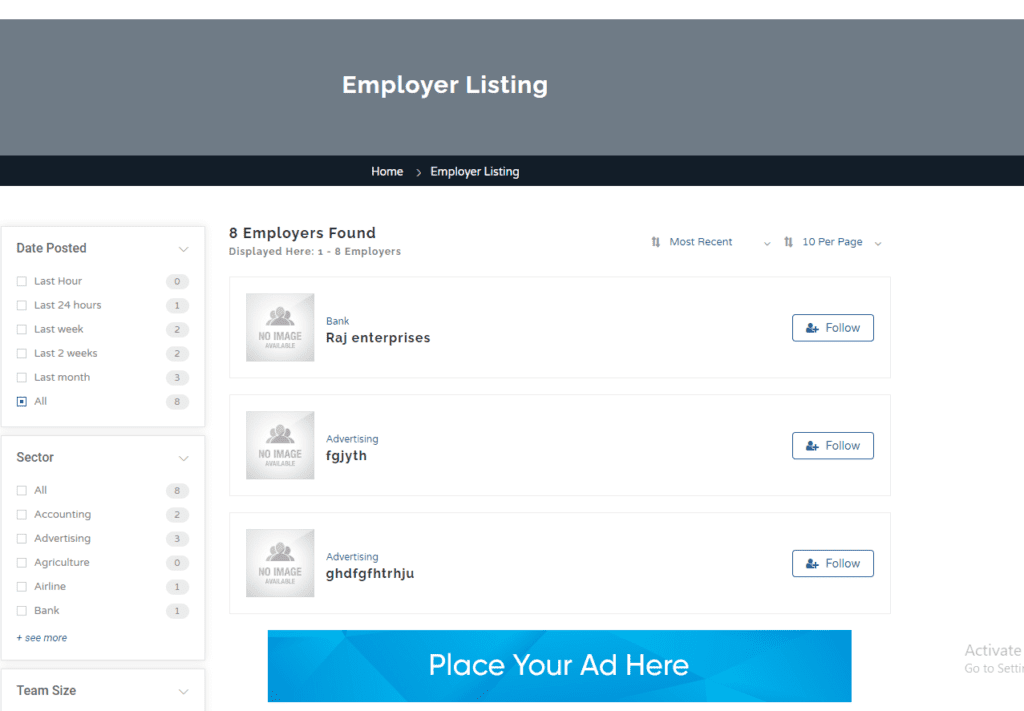The height and width of the screenshot is (711, 1024).
Task: Click see more under Sector list
Action: (x=42, y=638)
